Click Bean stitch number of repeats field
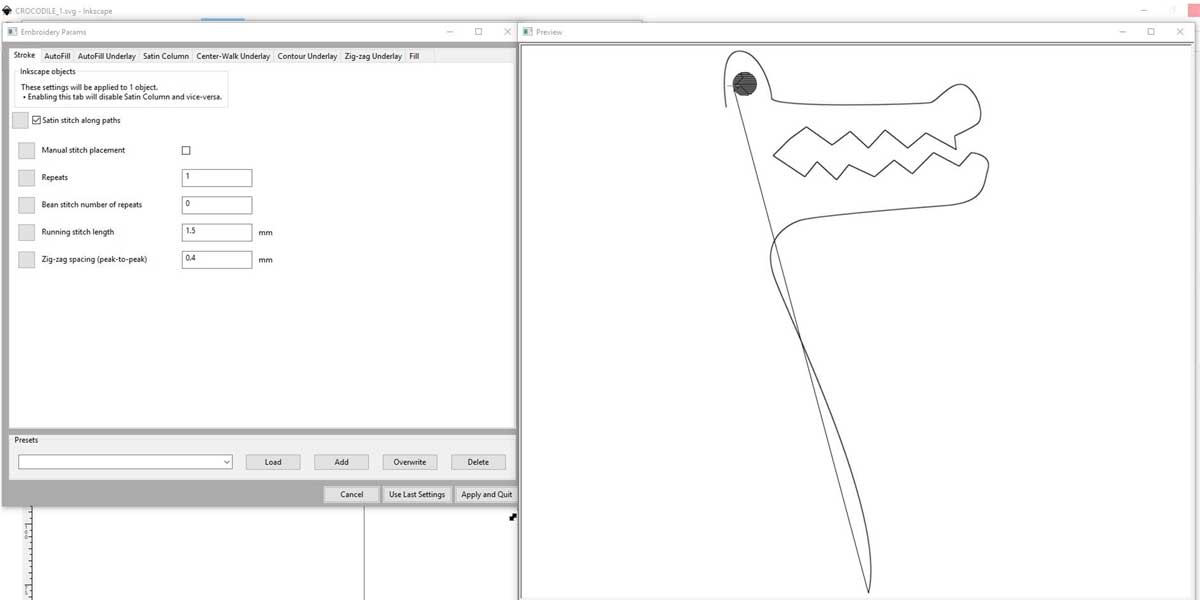This screenshot has height=600, width=1200. click(x=217, y=205)
